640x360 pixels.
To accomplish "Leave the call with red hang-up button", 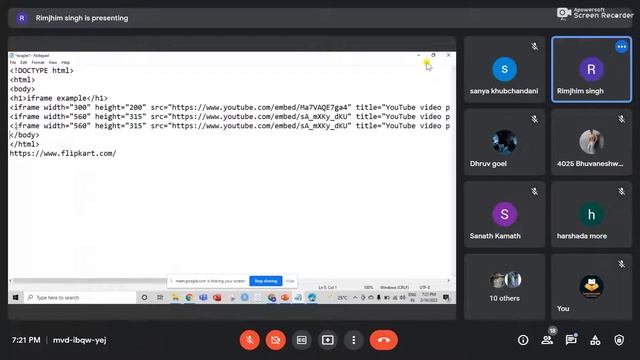I will point(384,340).
